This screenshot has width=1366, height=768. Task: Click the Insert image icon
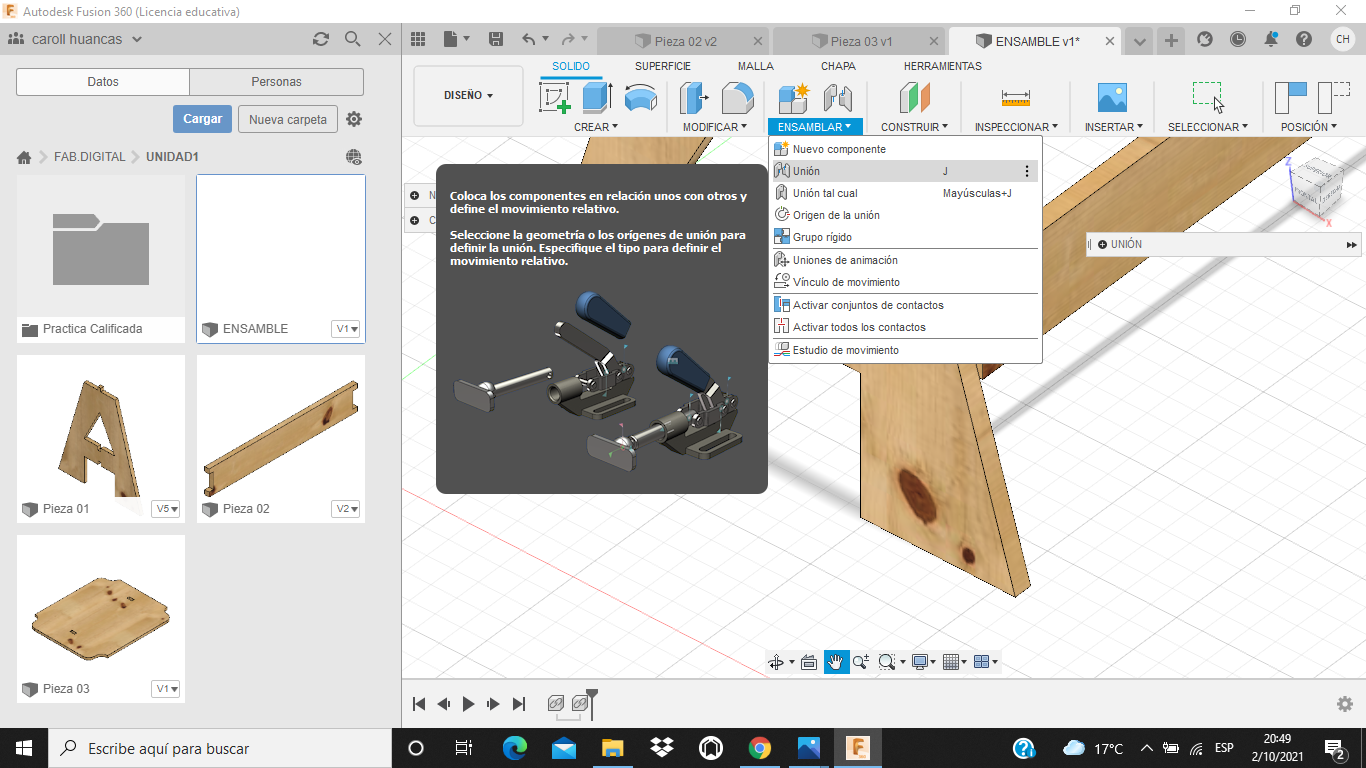click(x=1111, y=98)
